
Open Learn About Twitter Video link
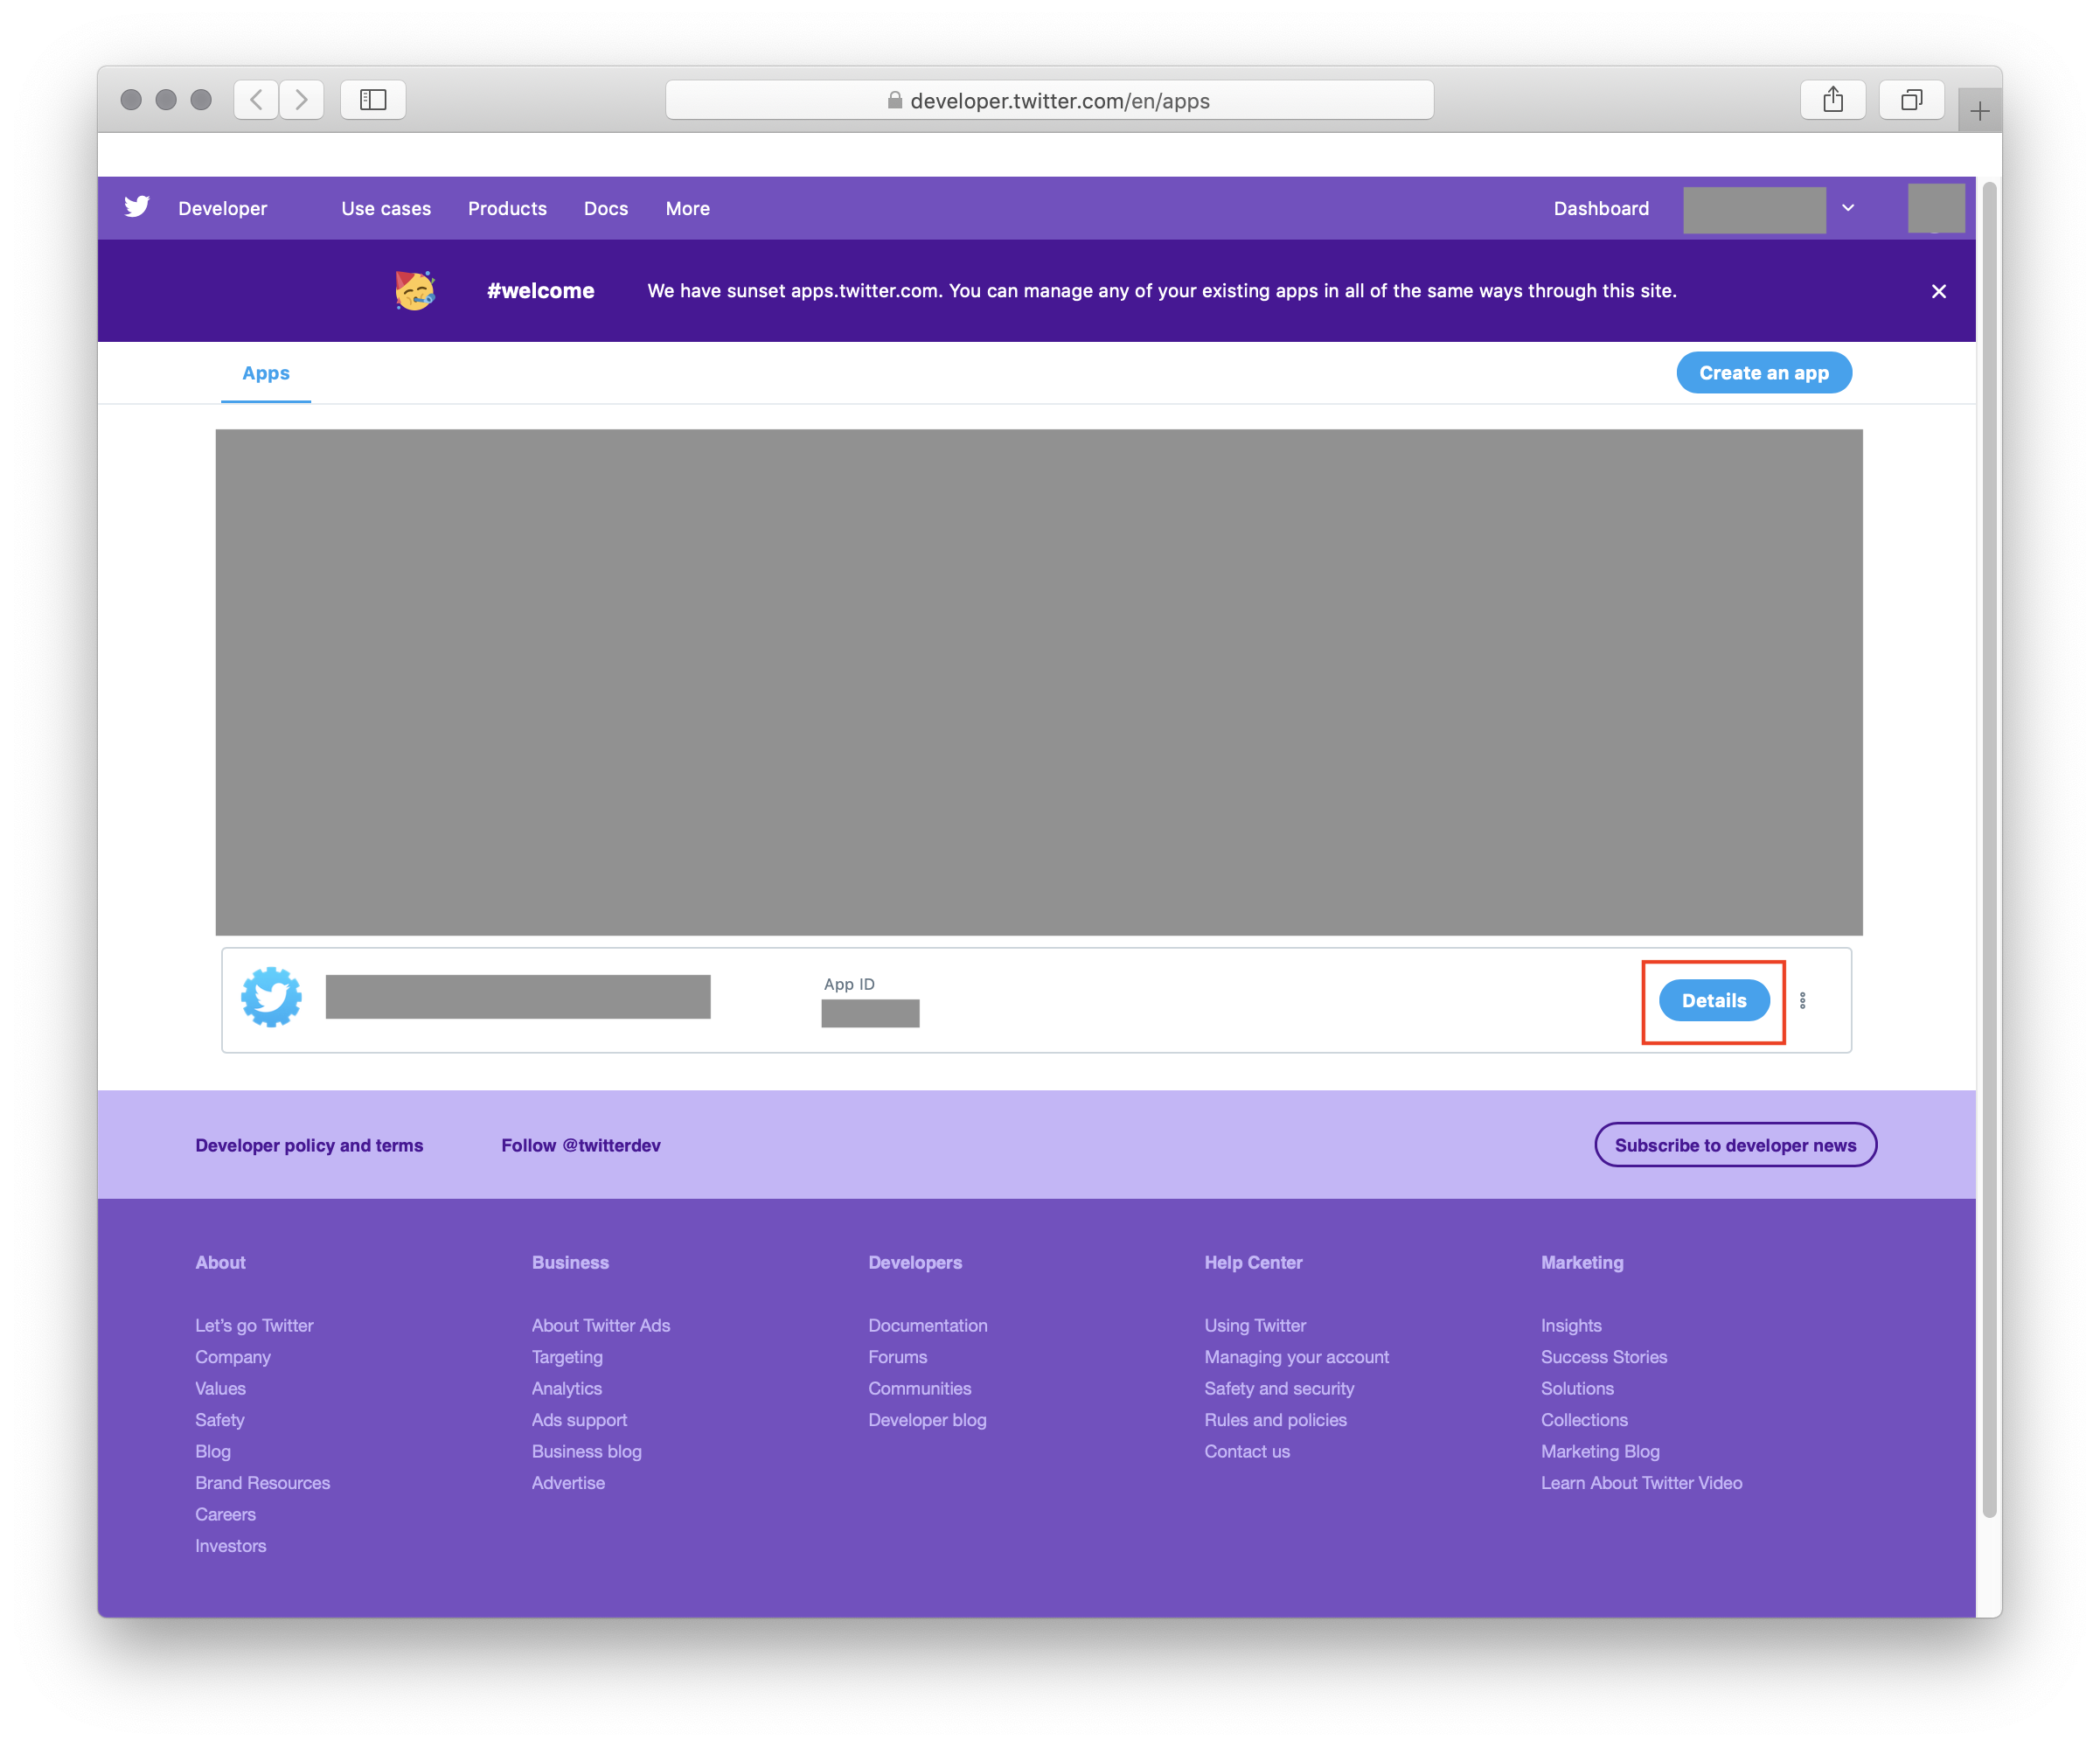[x=1641, y=1483]
